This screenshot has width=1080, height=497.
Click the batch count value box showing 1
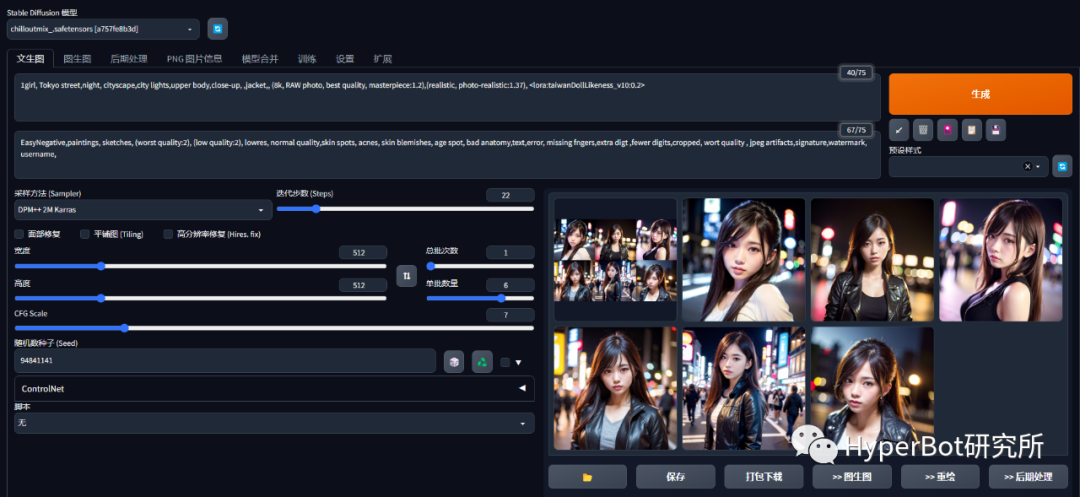(x=510, y=253)
